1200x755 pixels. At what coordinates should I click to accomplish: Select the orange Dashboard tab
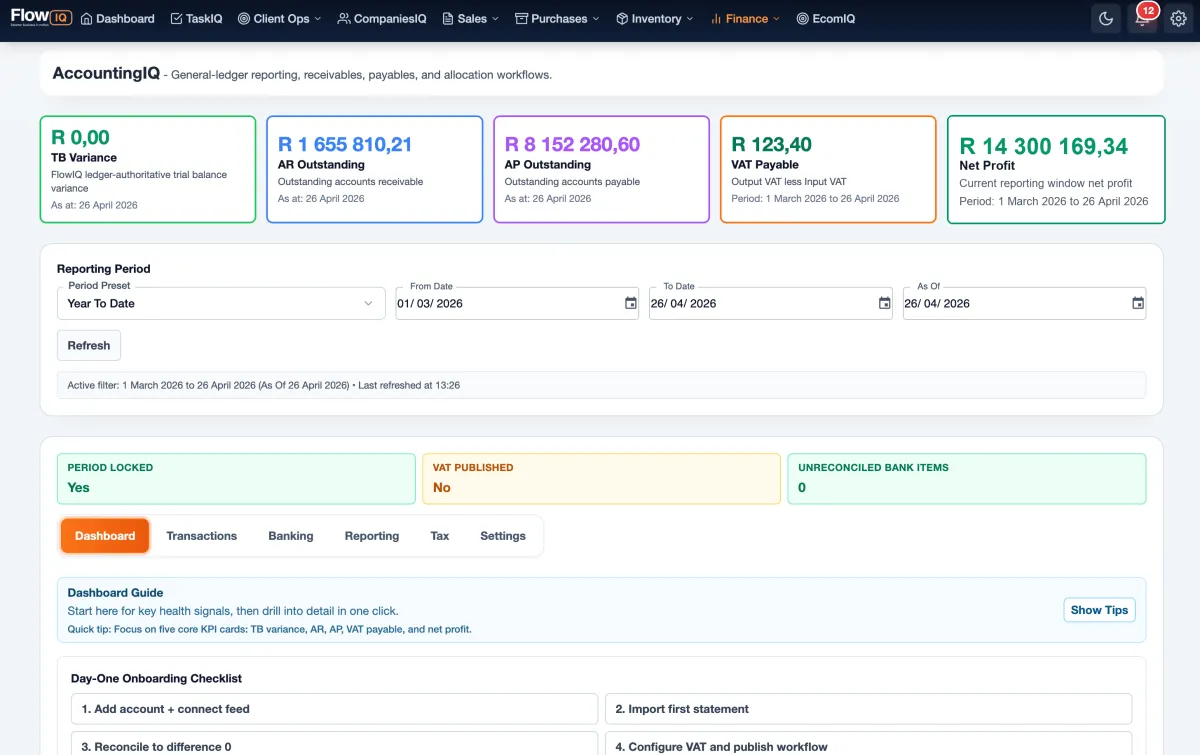pyautogui.click(x=105, y=536)
